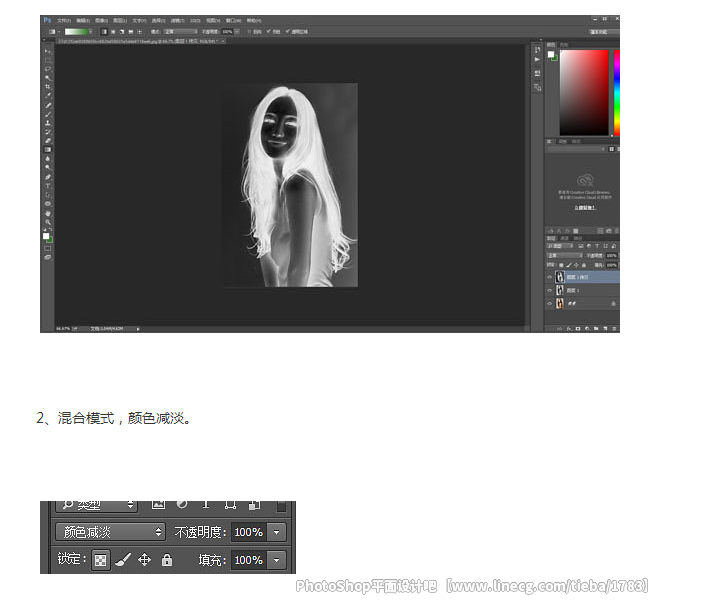The image size is (704, 605).
Task: Hide the 图层 1 拷贝 layer eye
Action: (550, 277)
